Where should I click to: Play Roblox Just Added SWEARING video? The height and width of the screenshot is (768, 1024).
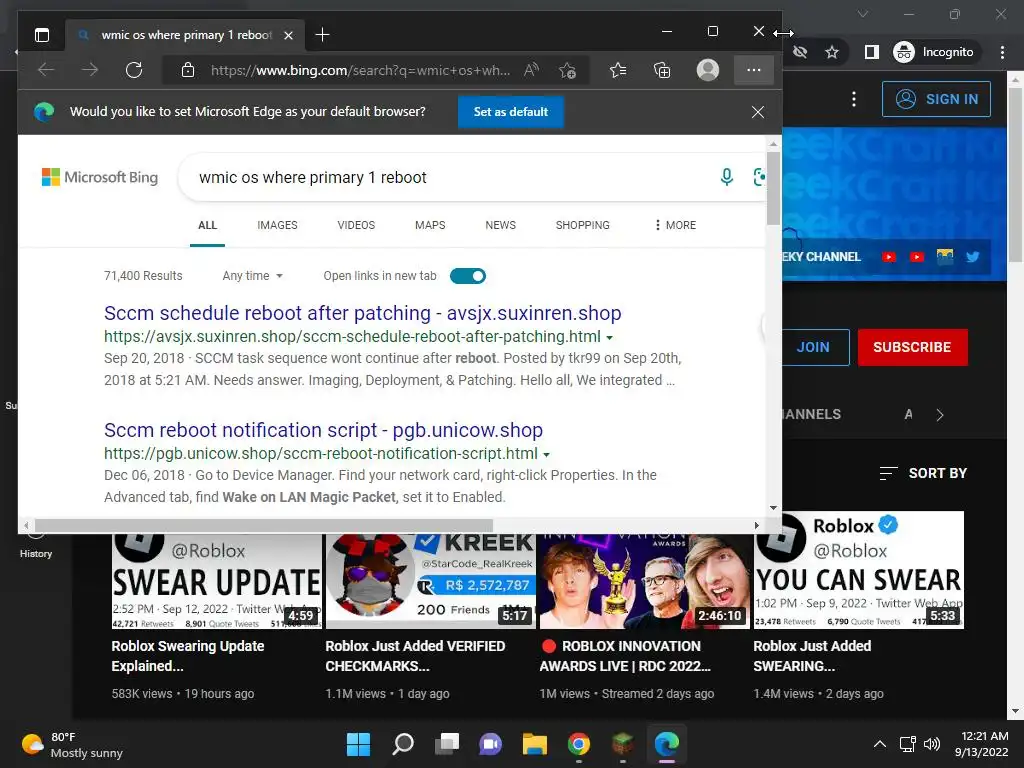[x=859, y=570]
